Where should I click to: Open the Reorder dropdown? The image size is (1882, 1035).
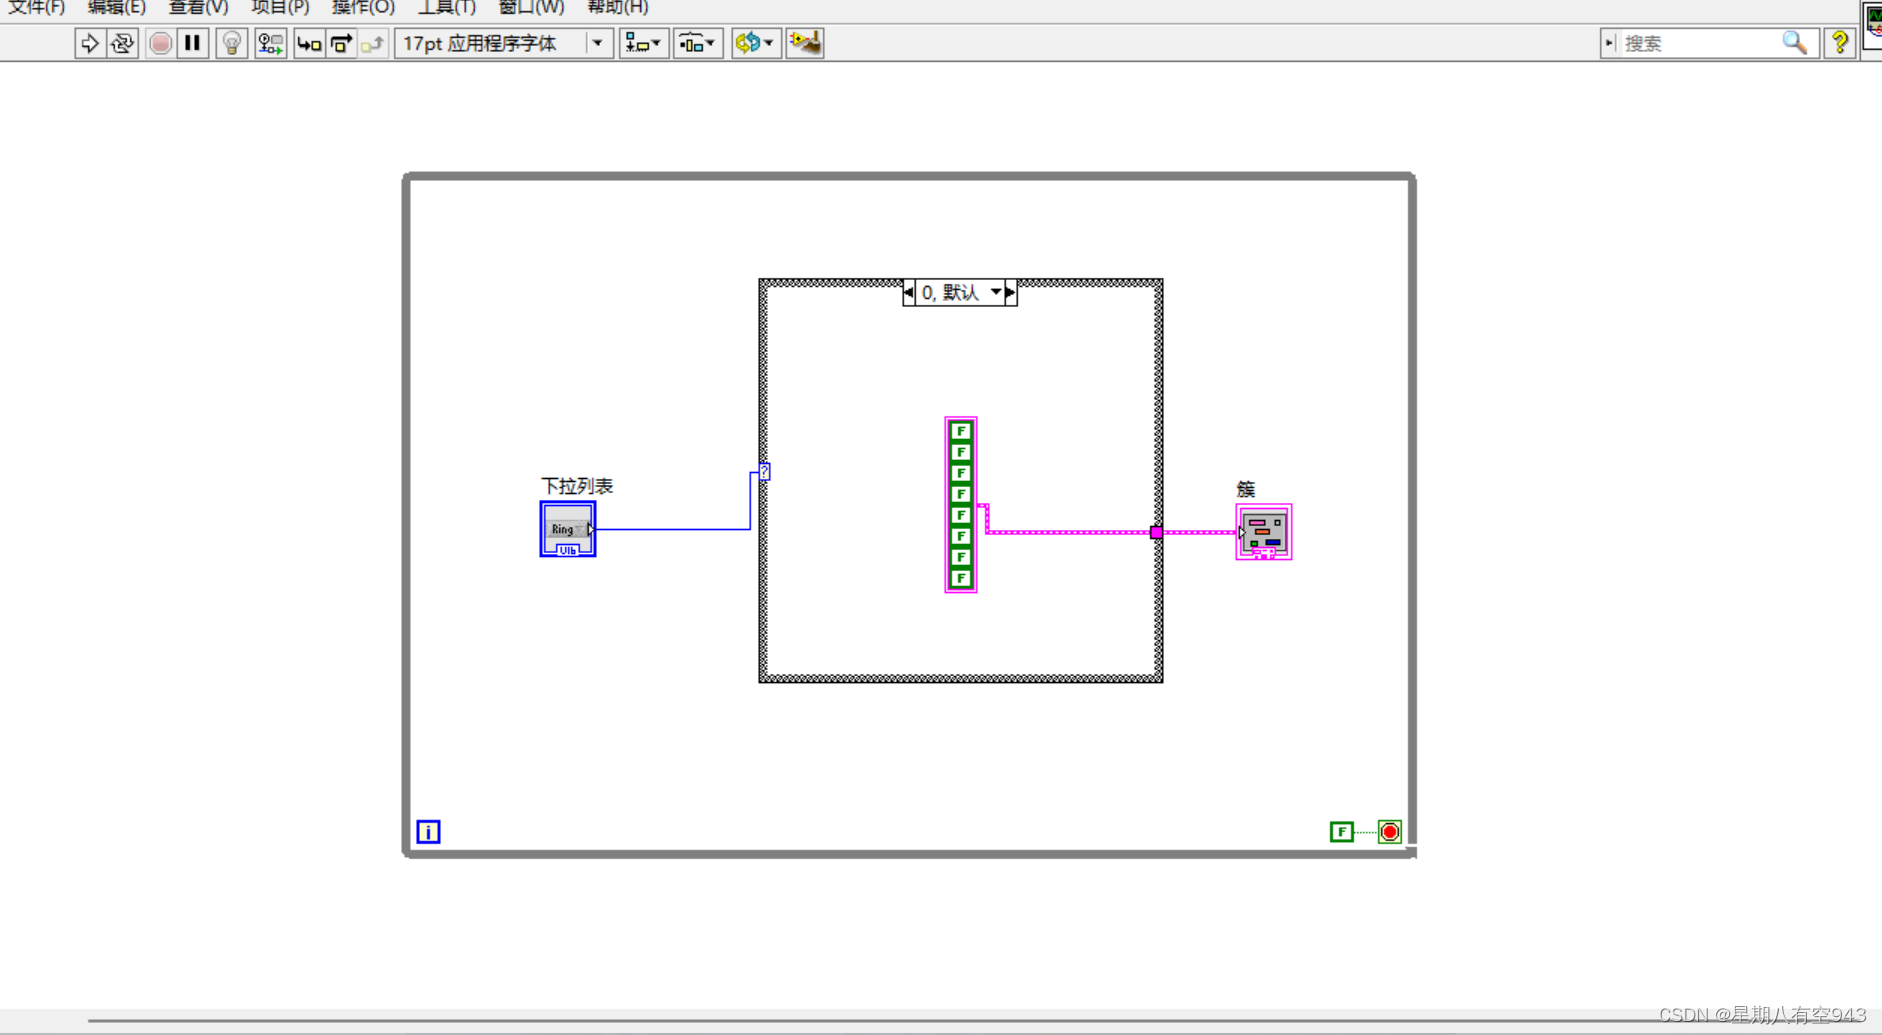point(755,43)
